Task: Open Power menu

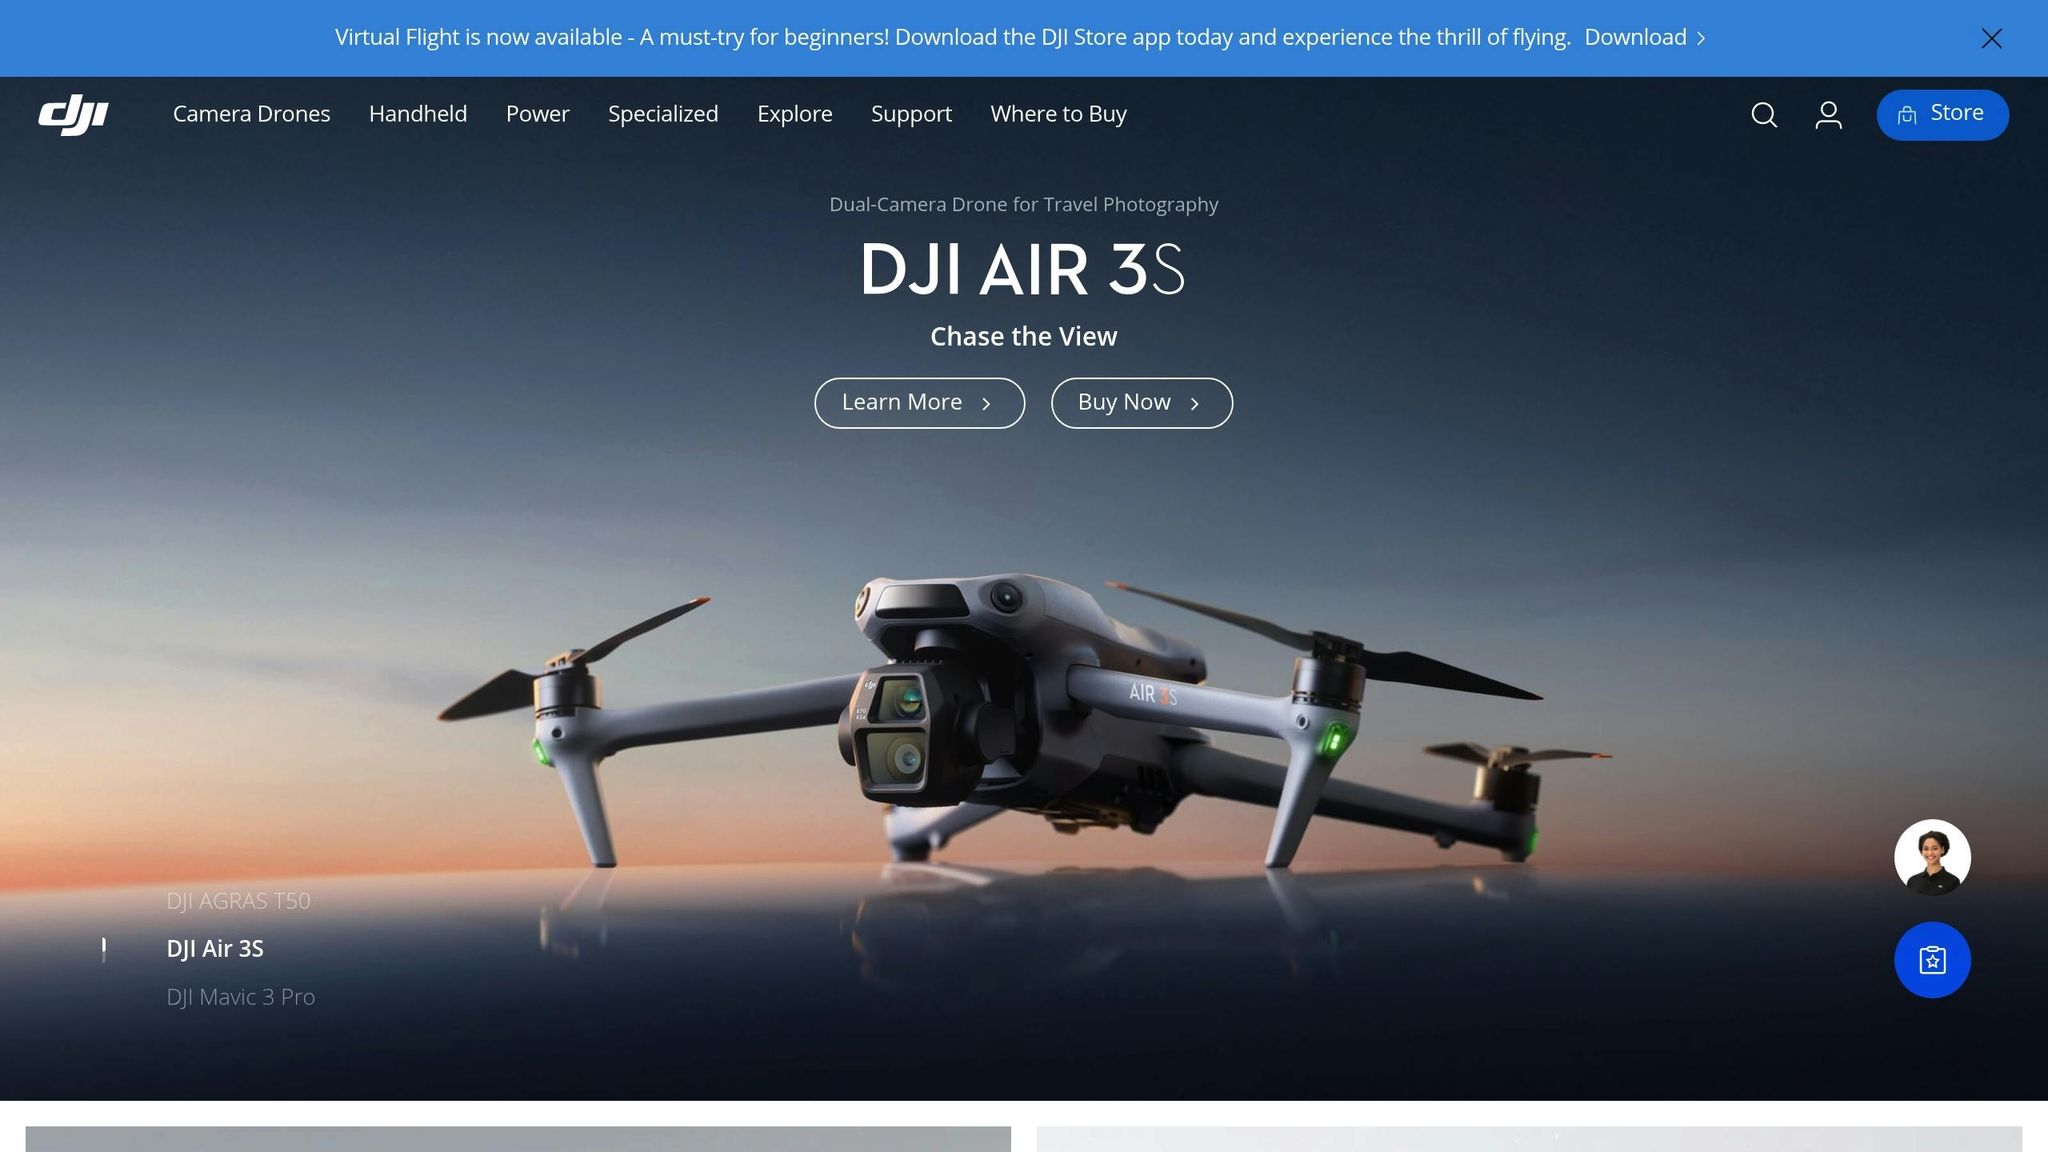Action: [x=537, y=114]
